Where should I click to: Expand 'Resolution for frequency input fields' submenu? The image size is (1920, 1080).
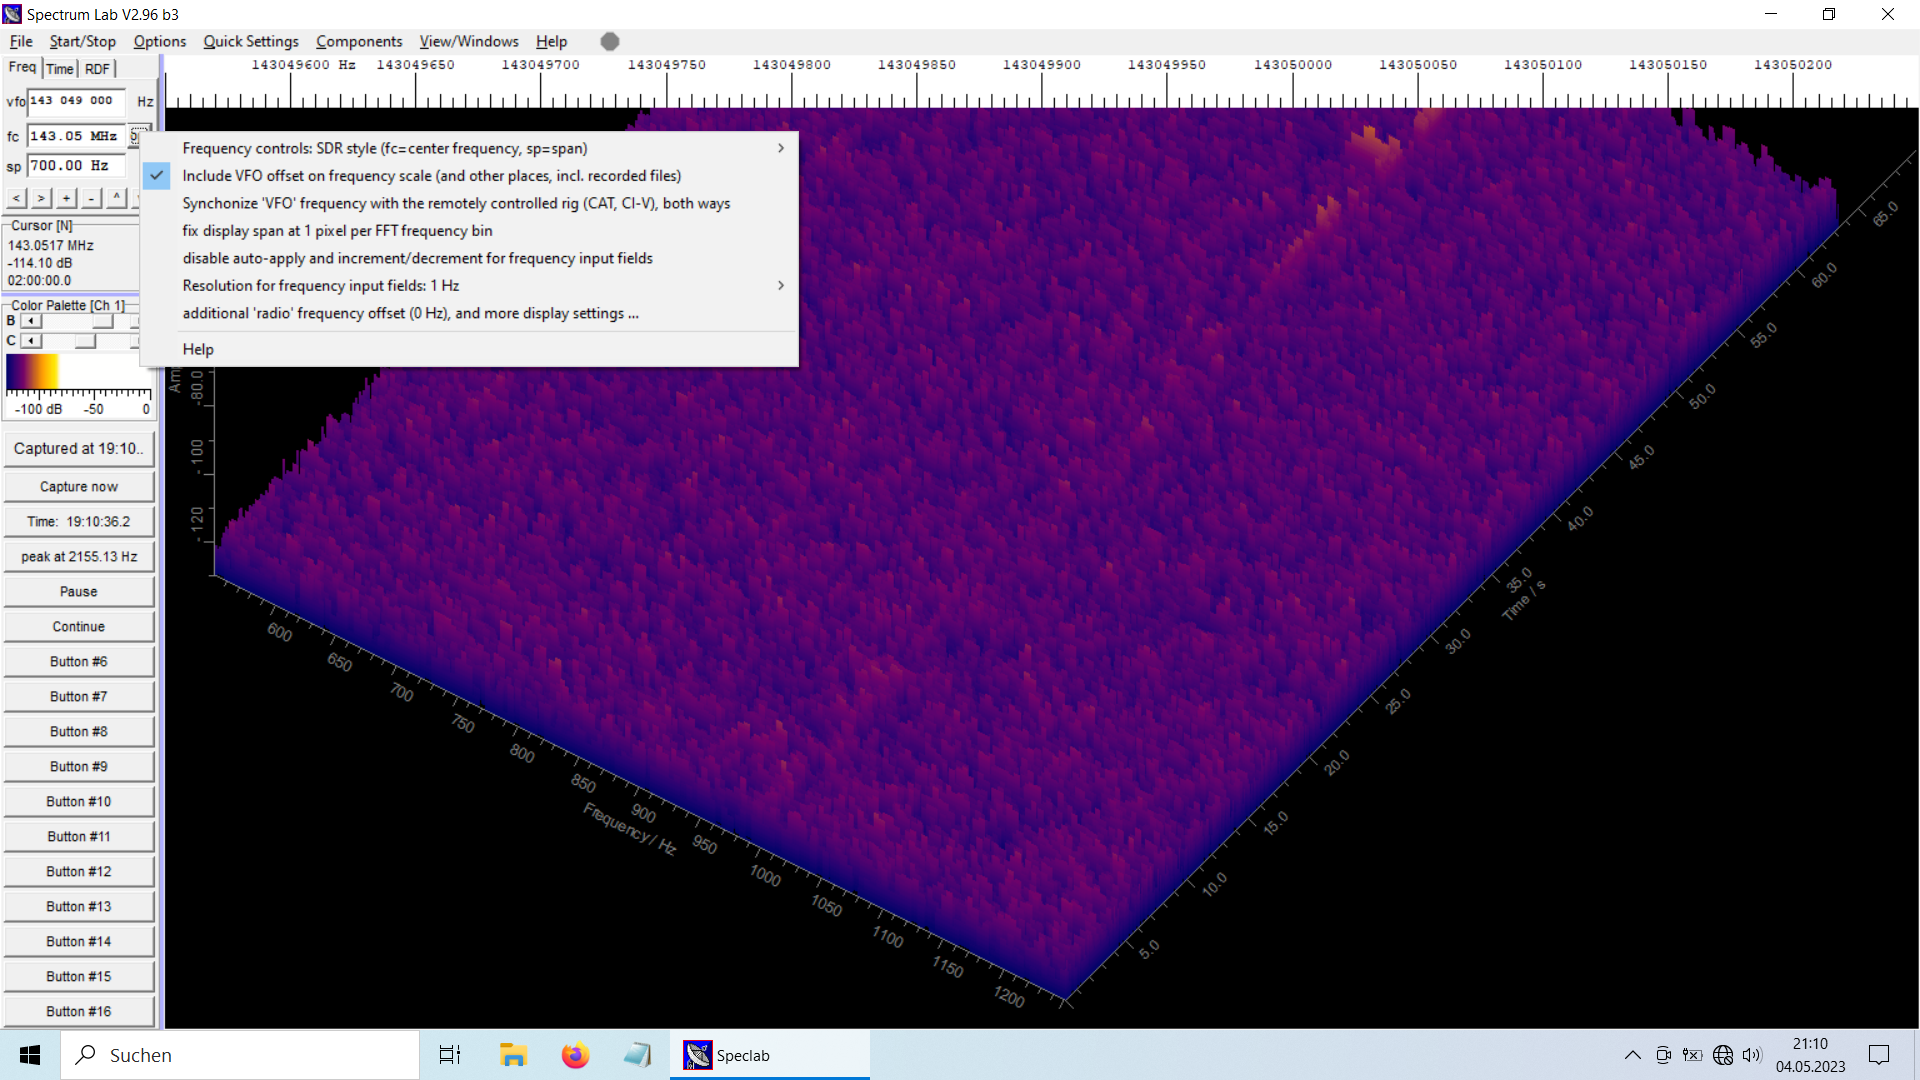[469, 286]
